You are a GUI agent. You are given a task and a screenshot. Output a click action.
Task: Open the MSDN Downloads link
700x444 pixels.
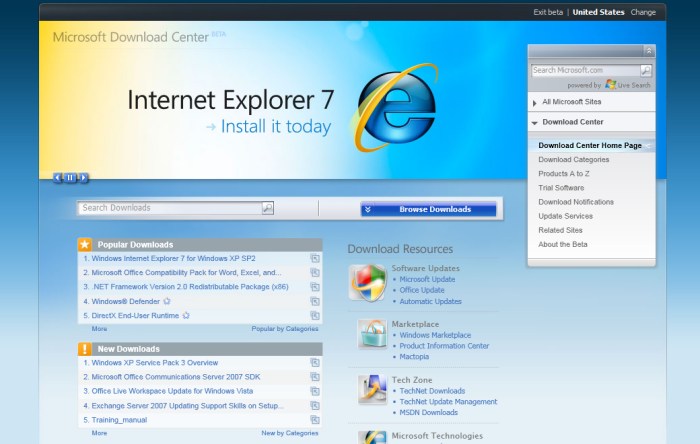[x=429, y=412]
